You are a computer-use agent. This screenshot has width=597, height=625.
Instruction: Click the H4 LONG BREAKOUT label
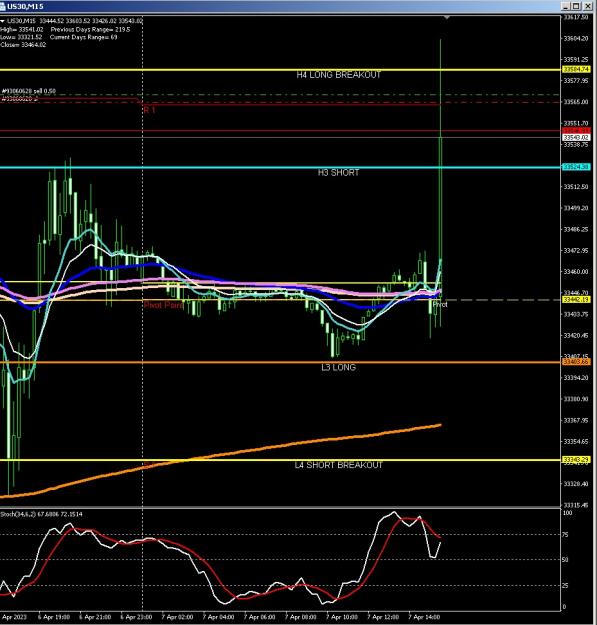click(339, 75)
